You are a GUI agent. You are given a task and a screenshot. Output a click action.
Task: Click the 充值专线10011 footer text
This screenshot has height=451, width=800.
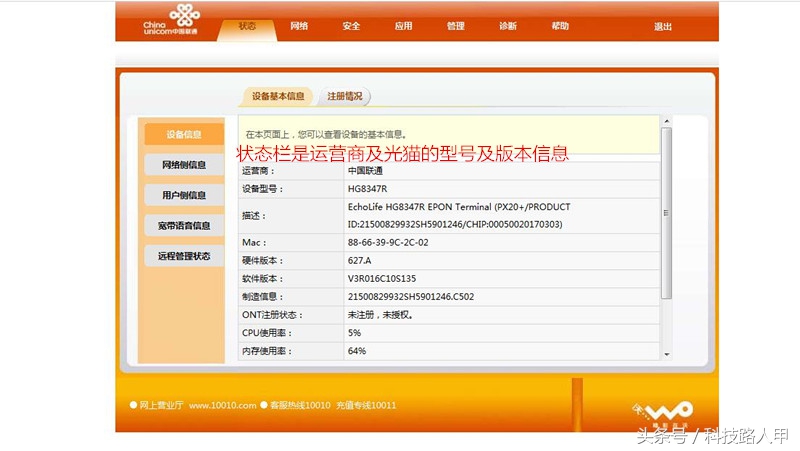tap(366, 405)
